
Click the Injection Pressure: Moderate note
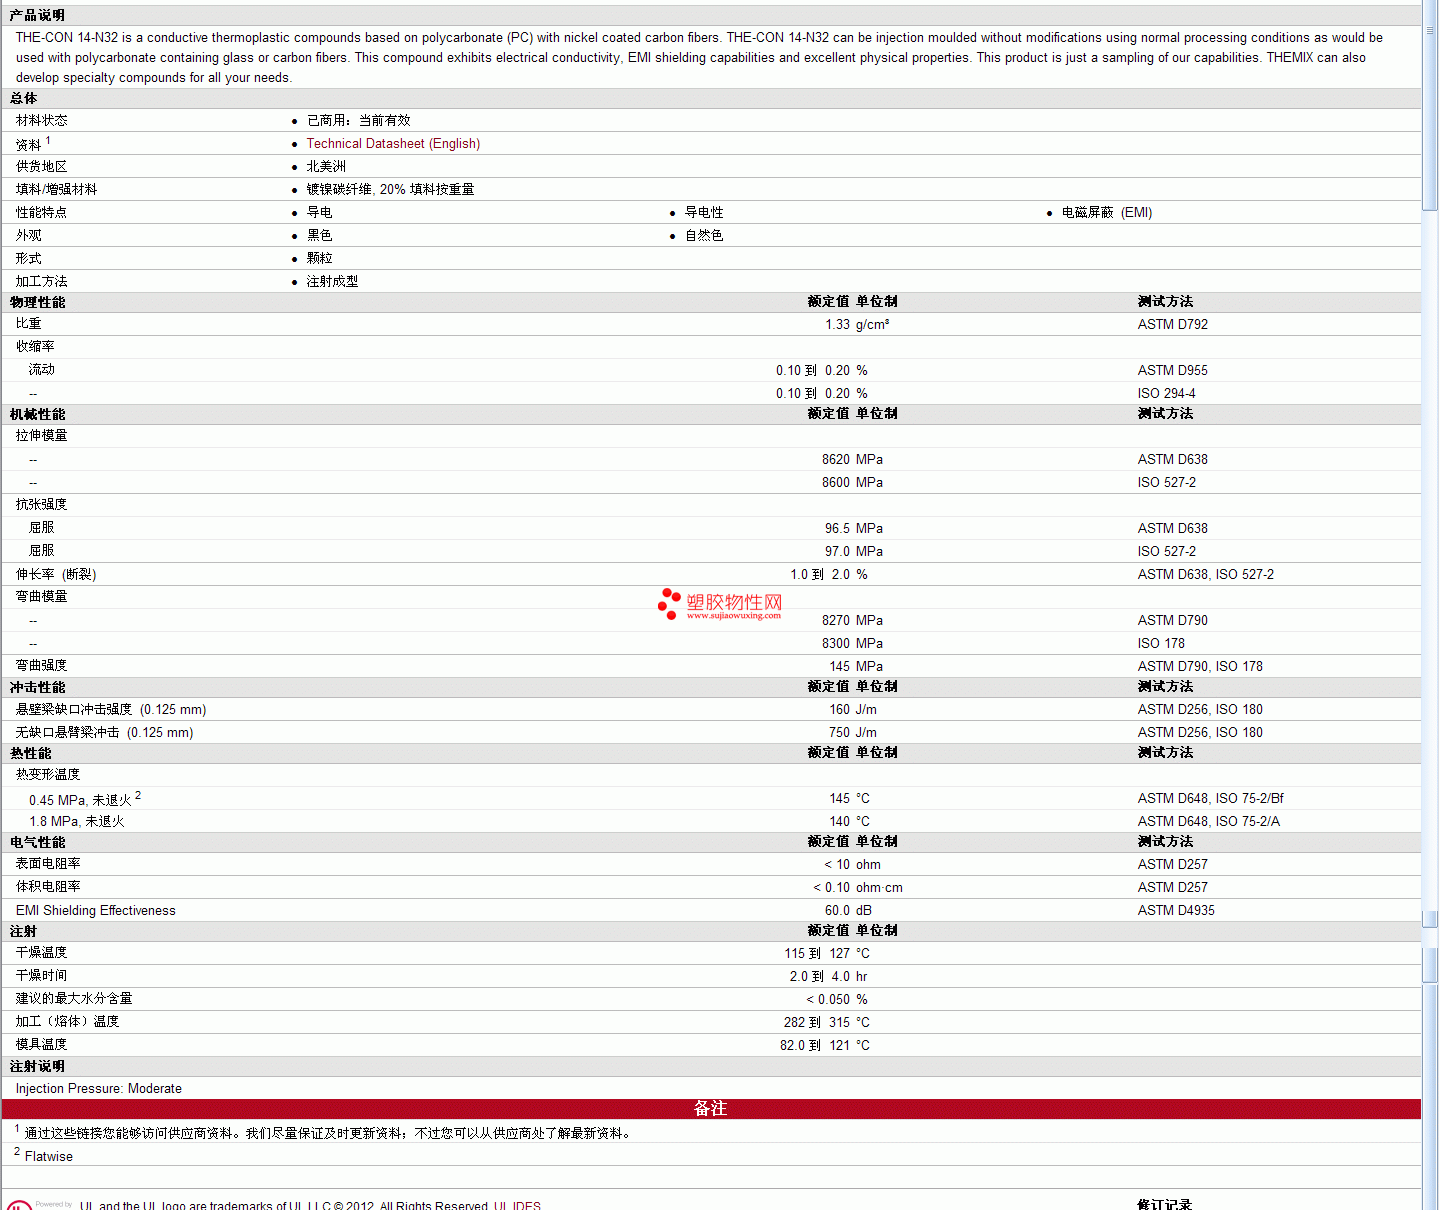click(x=99, y=1088)
